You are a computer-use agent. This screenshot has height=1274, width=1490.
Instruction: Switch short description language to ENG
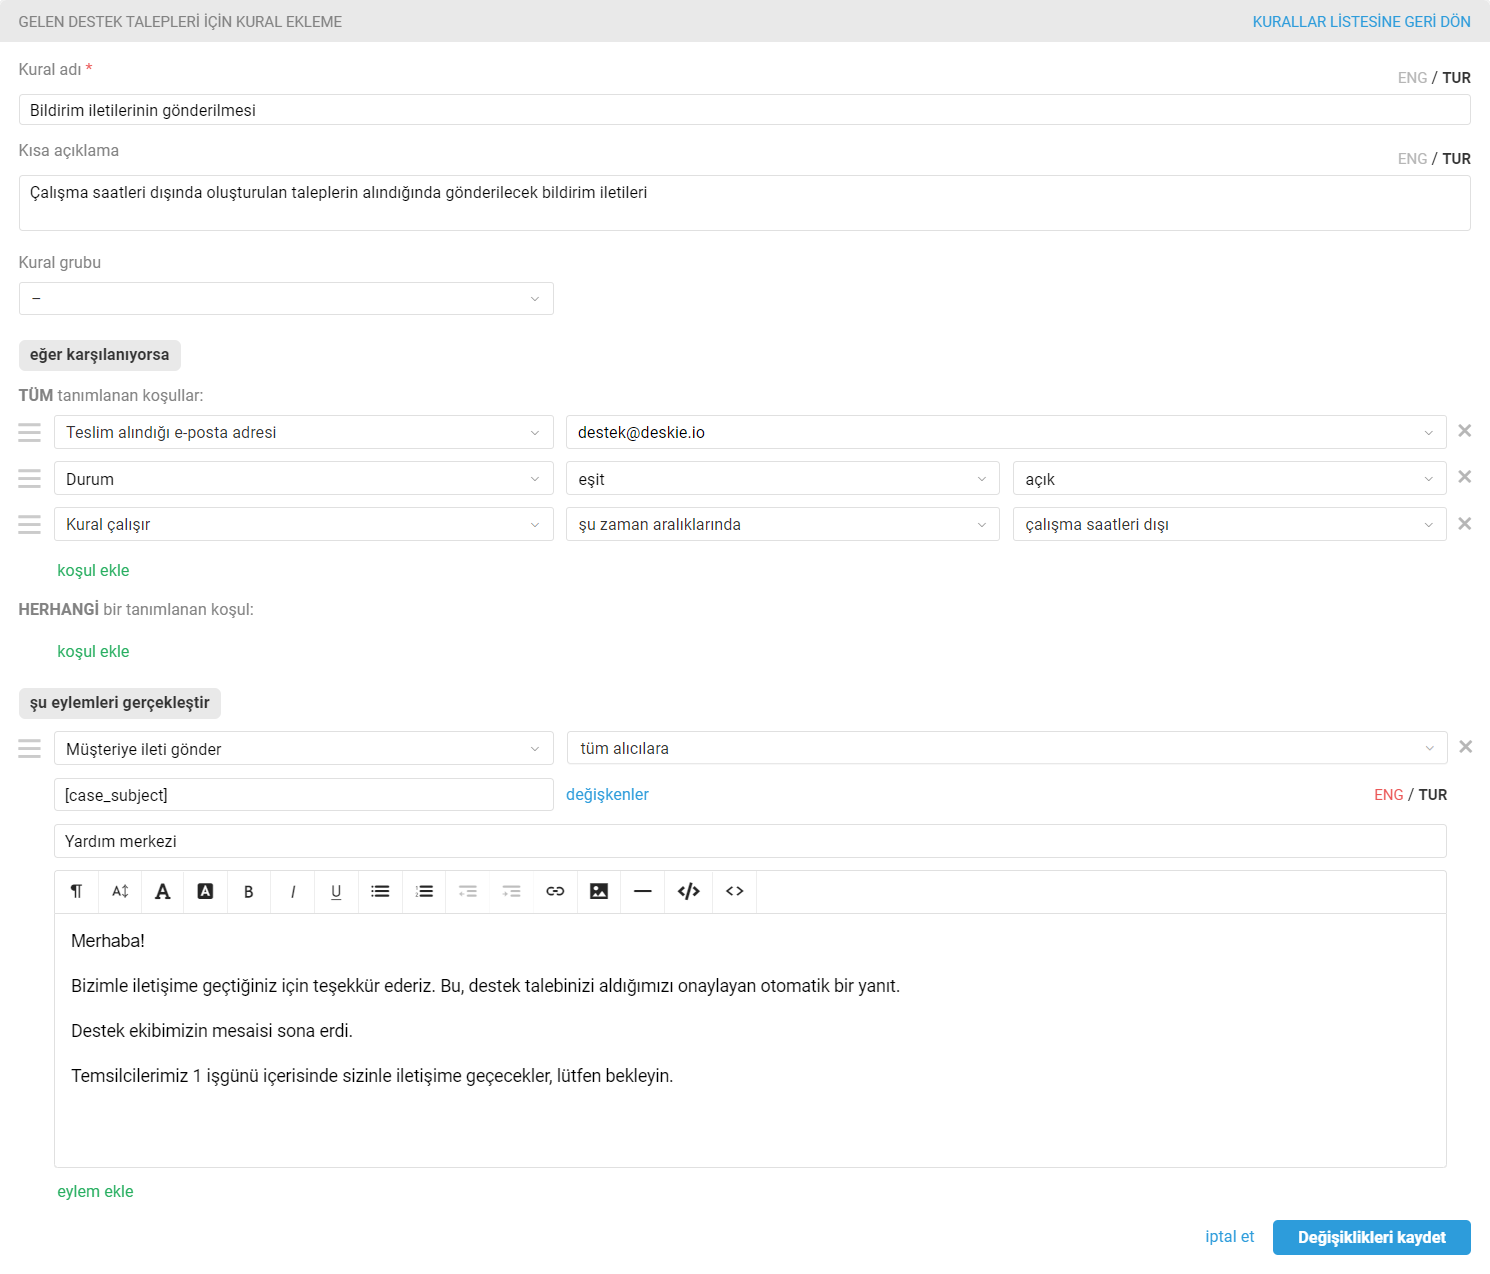click(1412, 159)
